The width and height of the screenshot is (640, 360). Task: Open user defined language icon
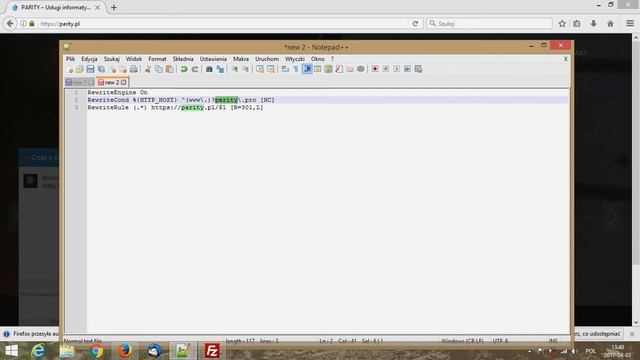tap(318, 69)
